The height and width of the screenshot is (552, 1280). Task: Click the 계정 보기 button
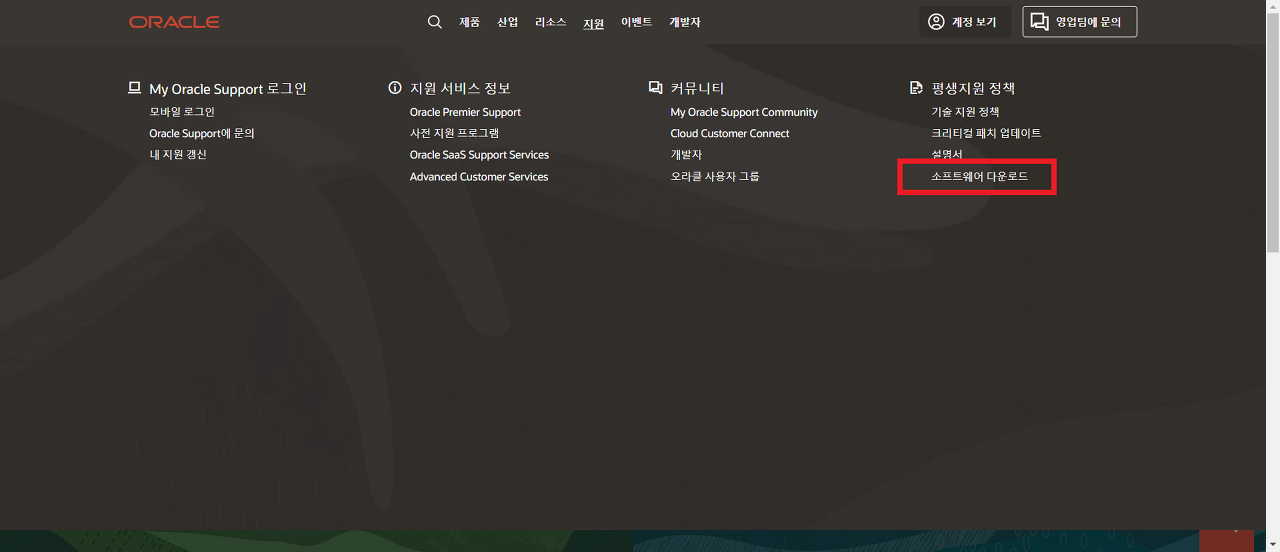tap(965, 22)
